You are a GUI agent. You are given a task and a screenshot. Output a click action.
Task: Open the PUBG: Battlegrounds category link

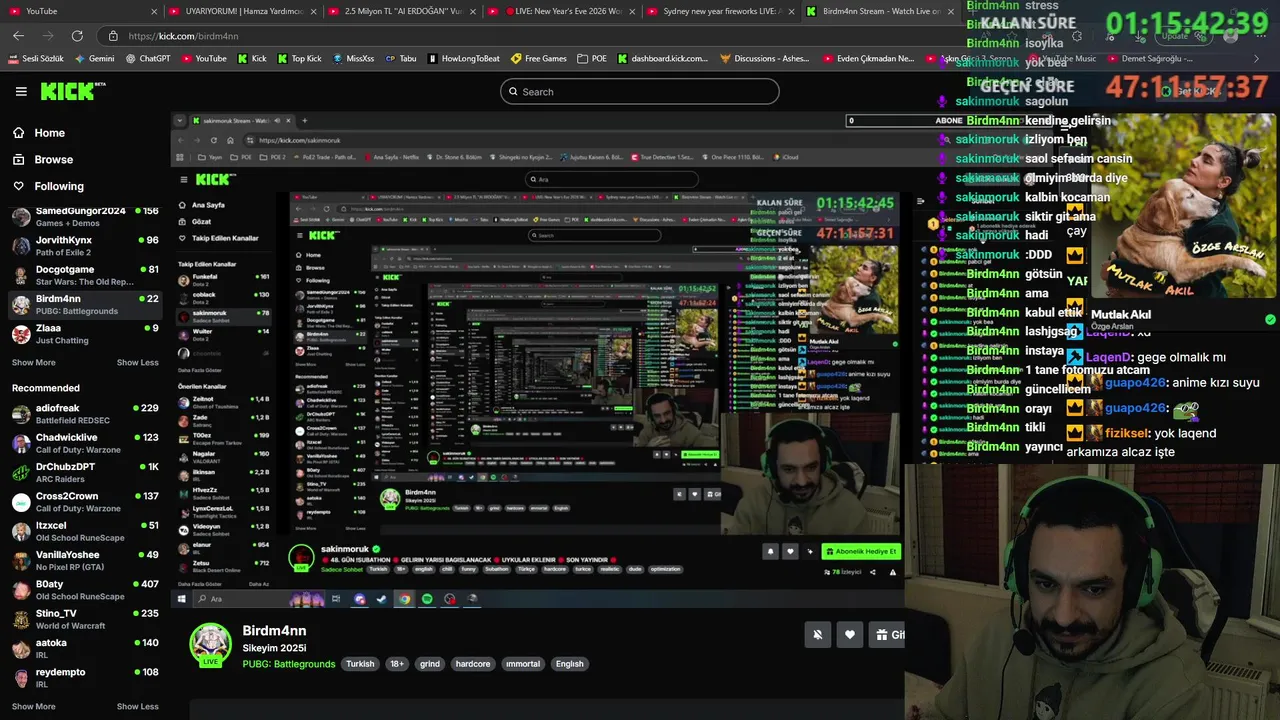pos(288,664)
